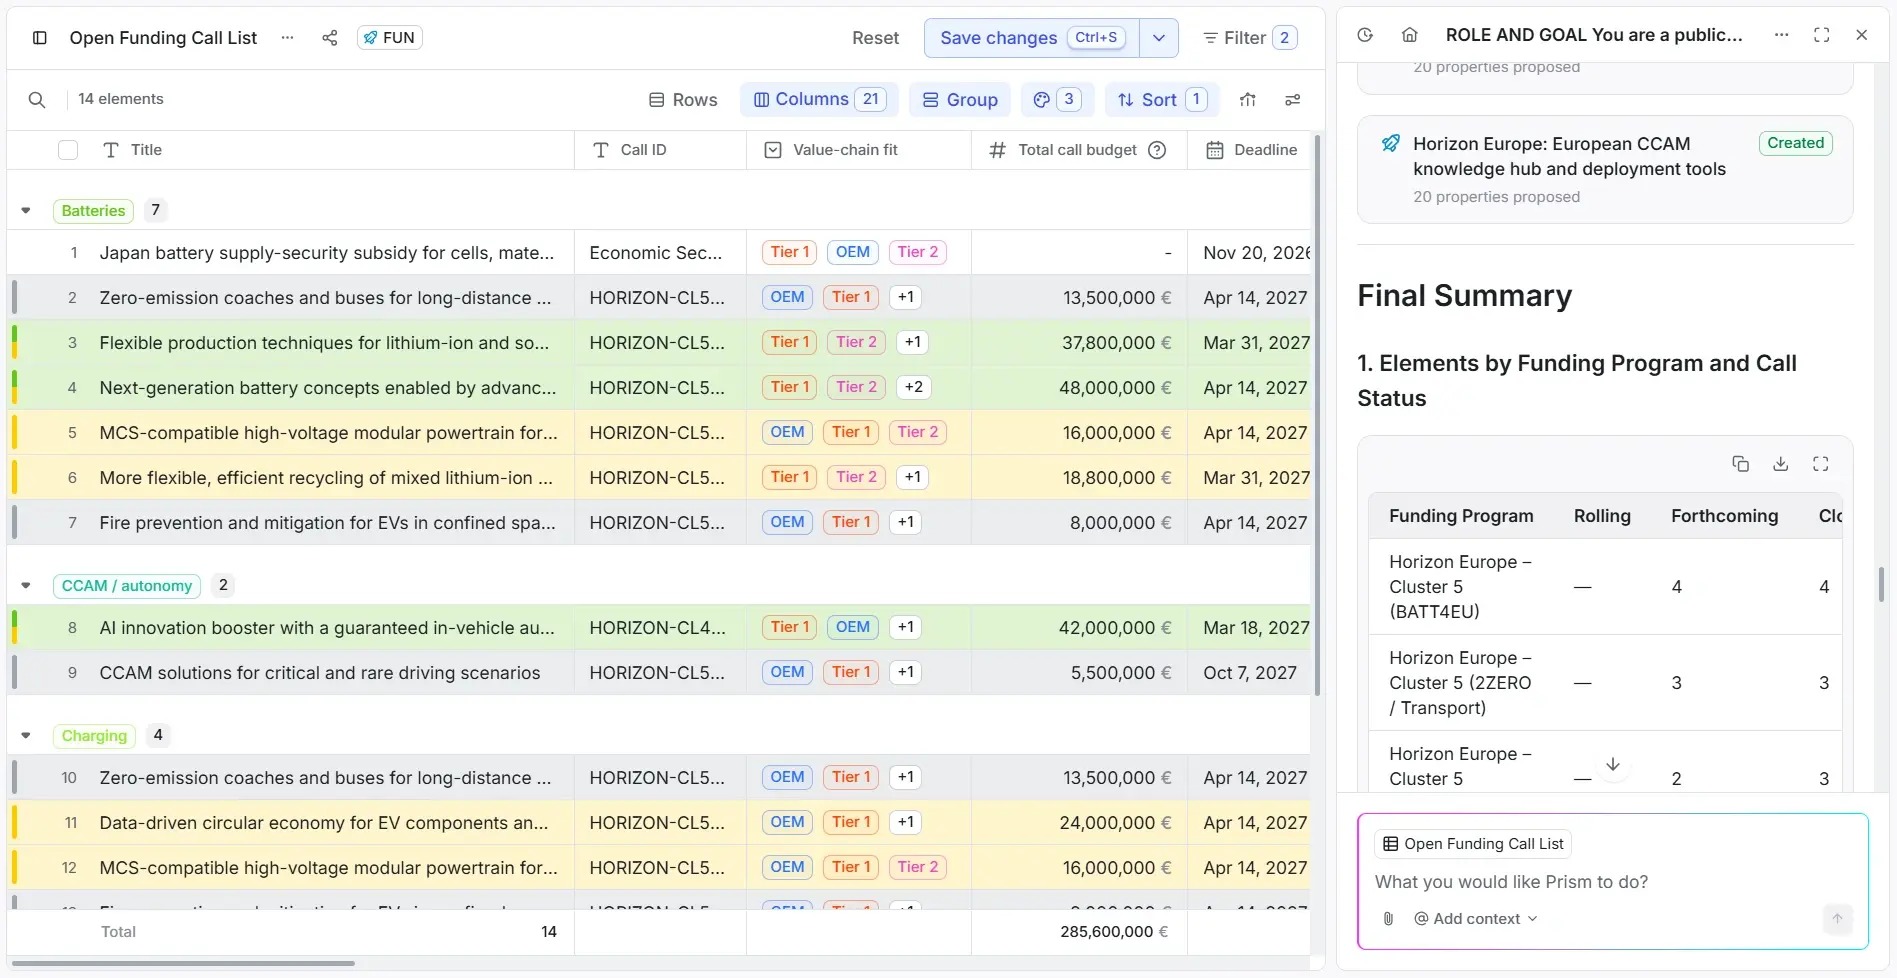The width and height of the screenshot is (1897, 978).
Task: Collapse the CCAM / autonomy group
Action: (26, 586)
